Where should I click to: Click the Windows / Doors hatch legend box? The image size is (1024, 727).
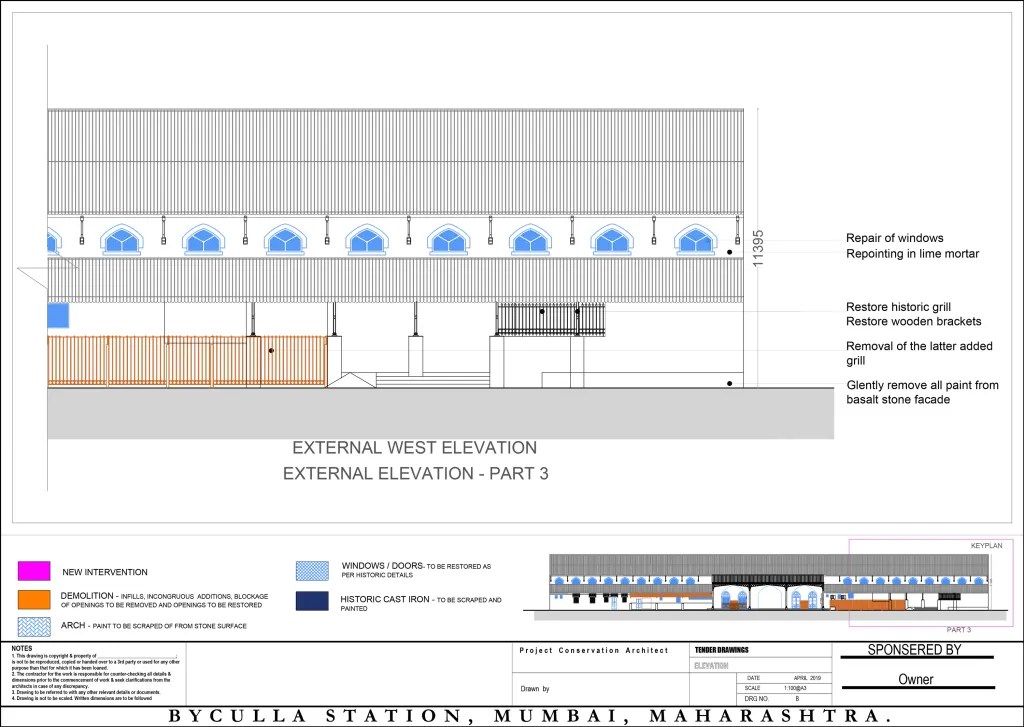(x=312, y=571)
